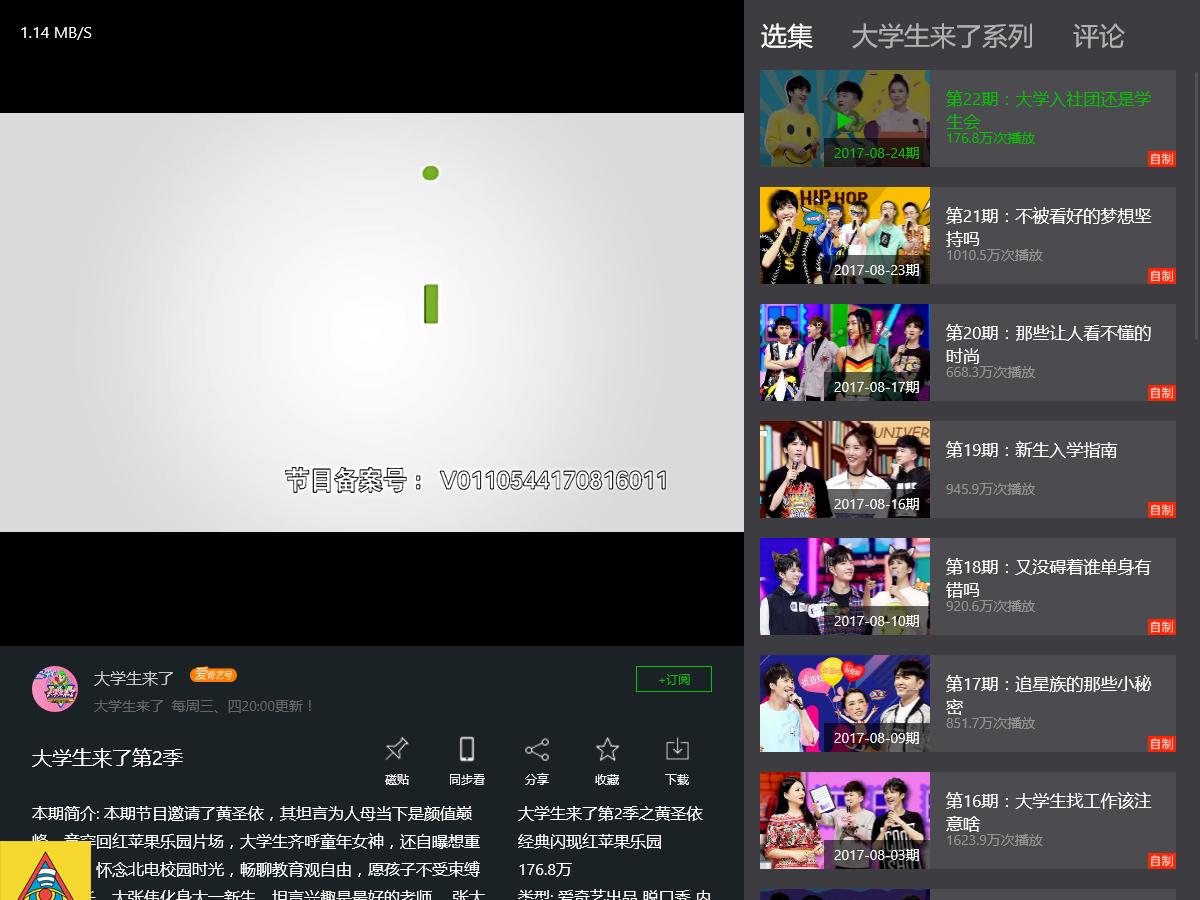Click the 下载 (download) icon
Image resolution: width=1200 pixels, height=900 pixels.
(x=677, y=748)
